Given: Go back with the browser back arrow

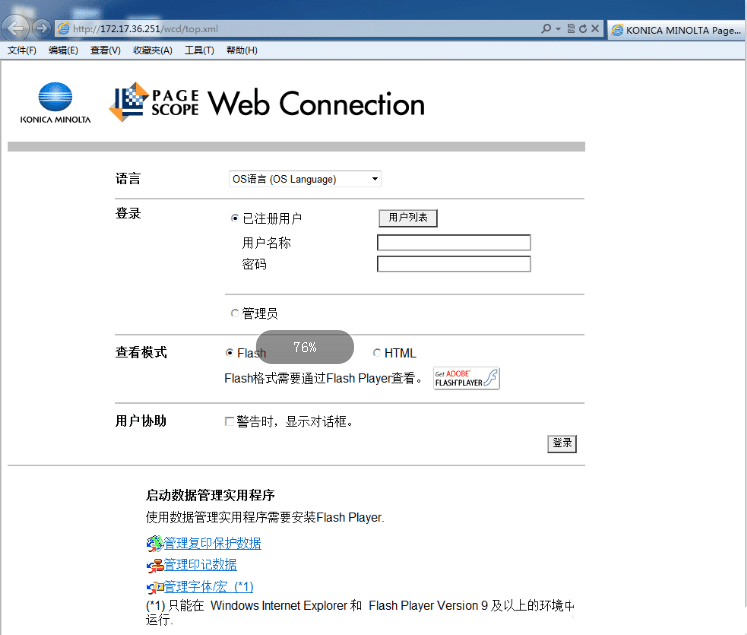Looking at the screenshot, I should [x=16, y=29].
